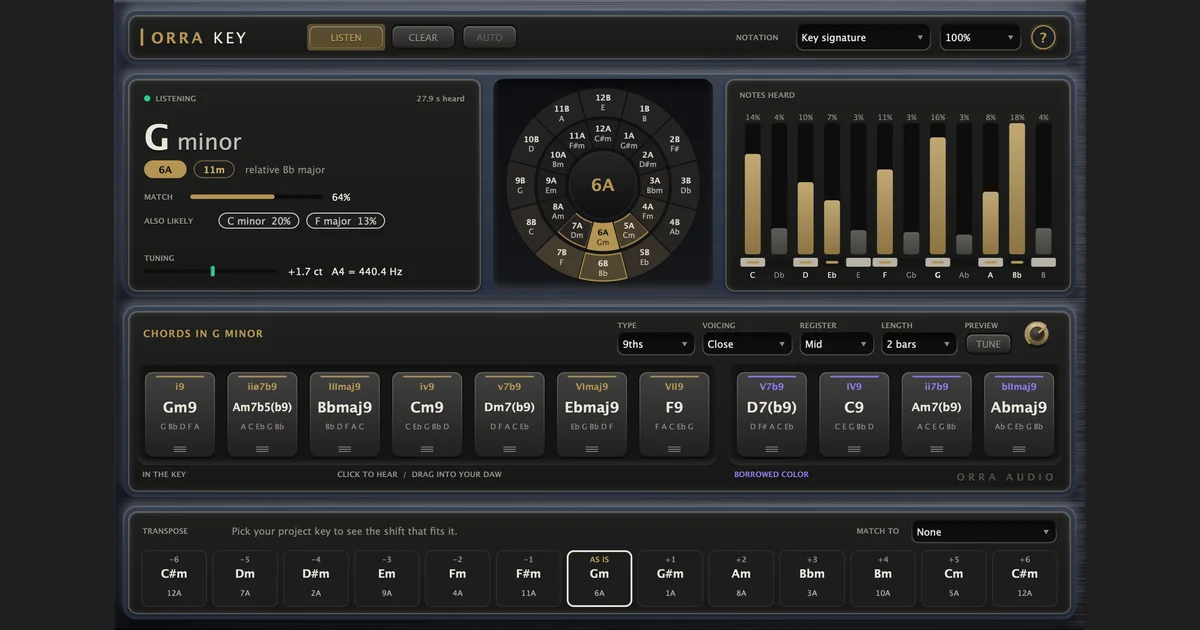The height and width of the screenshot is (630, 1200).
Task: Select 3B Db segment on Camelot wheel
Action: pyautogui.click(x=686, y=185)
